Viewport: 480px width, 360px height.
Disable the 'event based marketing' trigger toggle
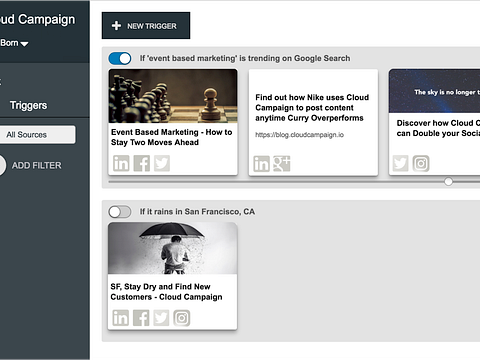tap(120, 58)
